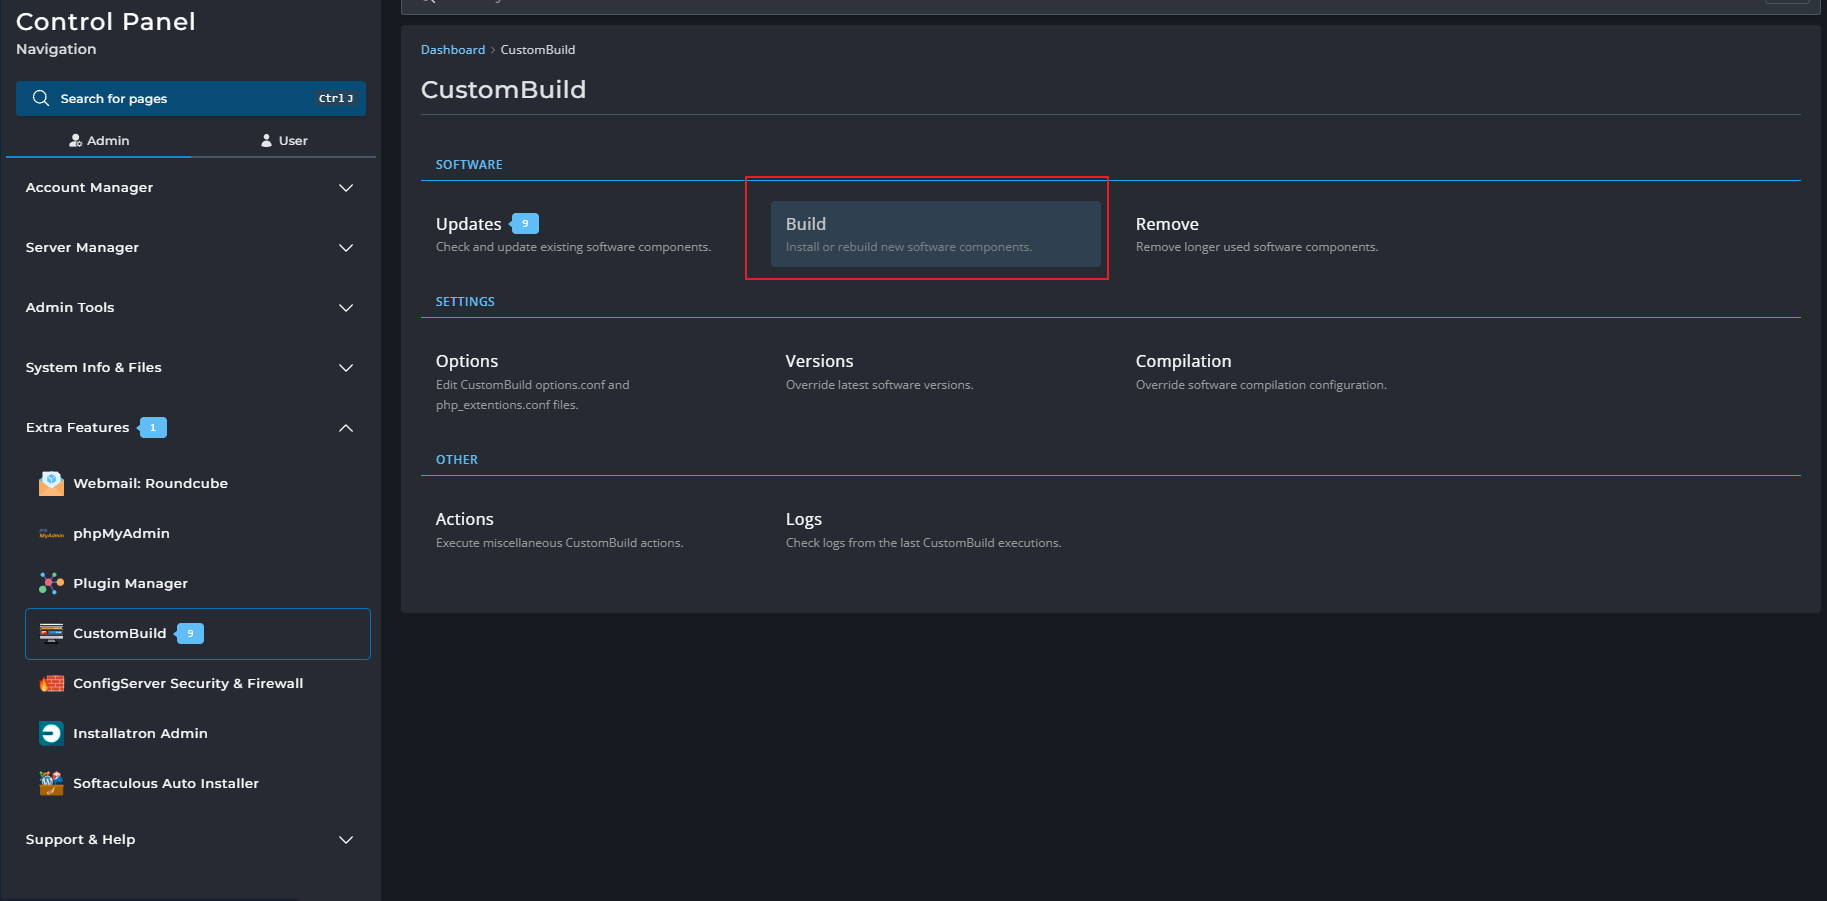
Task: Click the Extra Features badge showing 1
Action: tap(153, 427)
